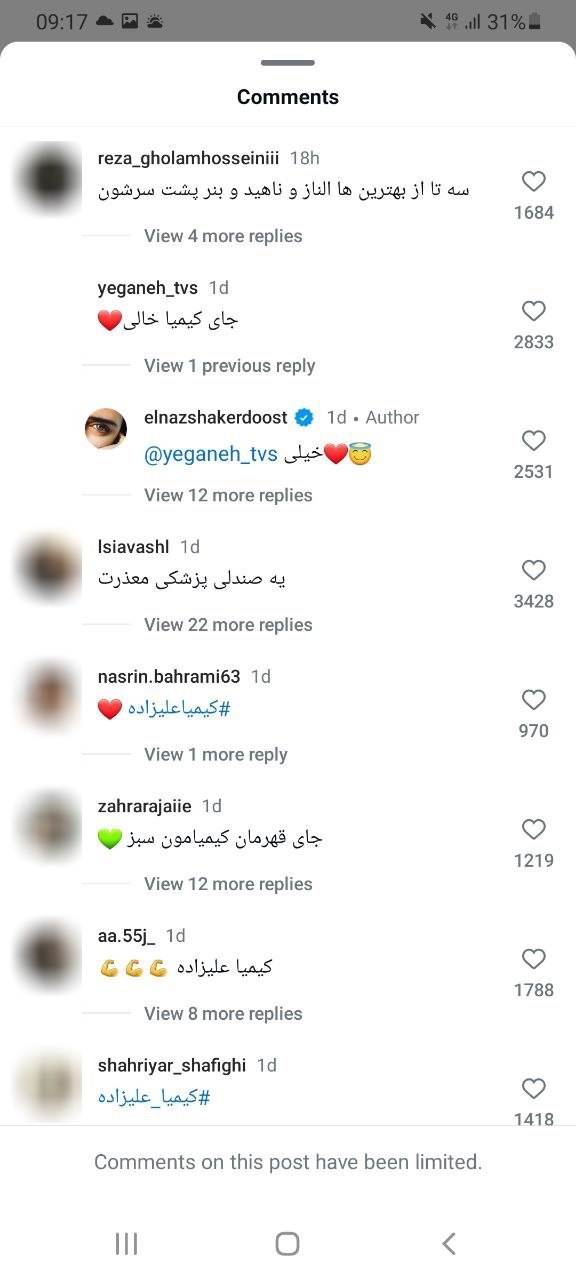Like yeganeh_tvs's comment with 2833 likes
Viewport: 576px width, 1280px height.
[533, 311]
